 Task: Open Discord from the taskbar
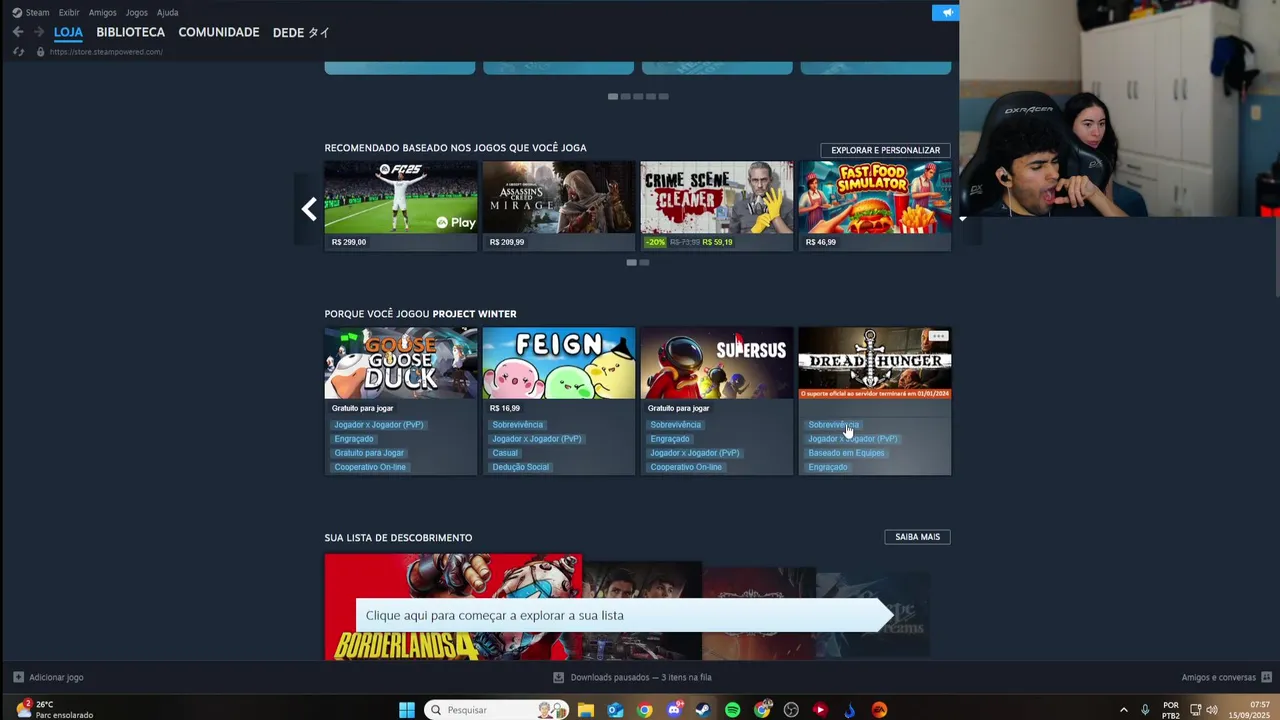point(674,710)
